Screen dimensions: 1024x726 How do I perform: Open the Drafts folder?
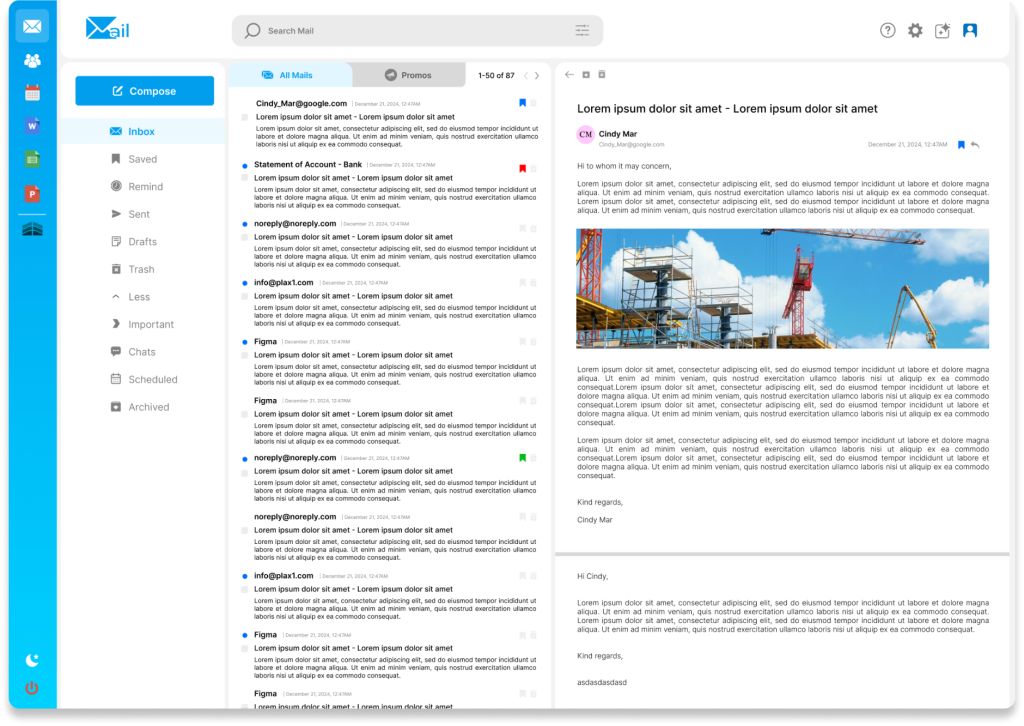click(x=142, y=242)
